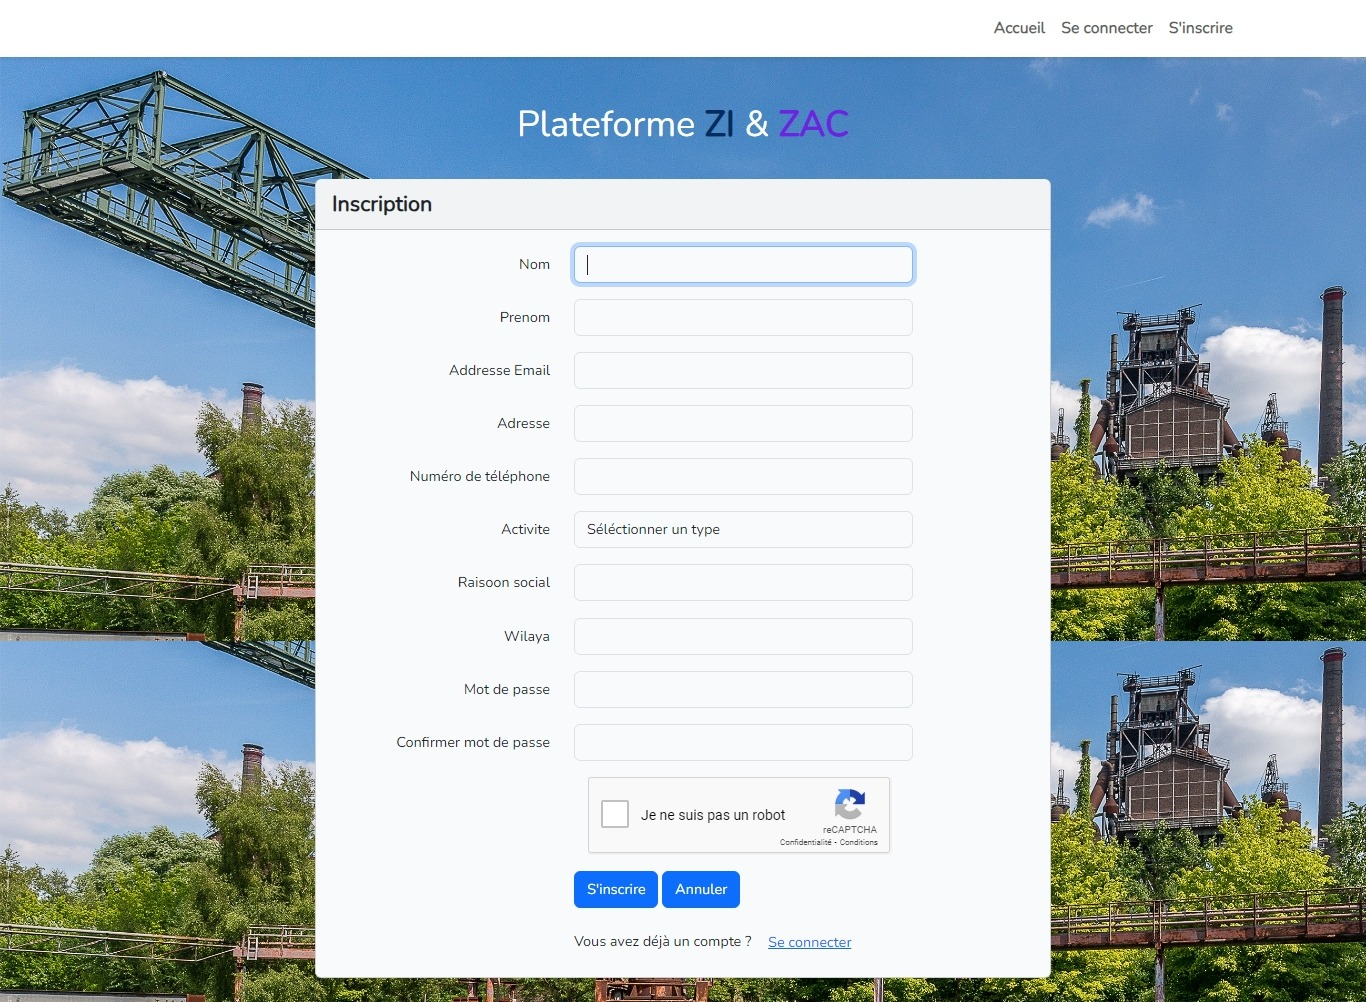Open the Activite type dropdown
This screenshot has width=1366, height=1002.
[x=743, y=529]
